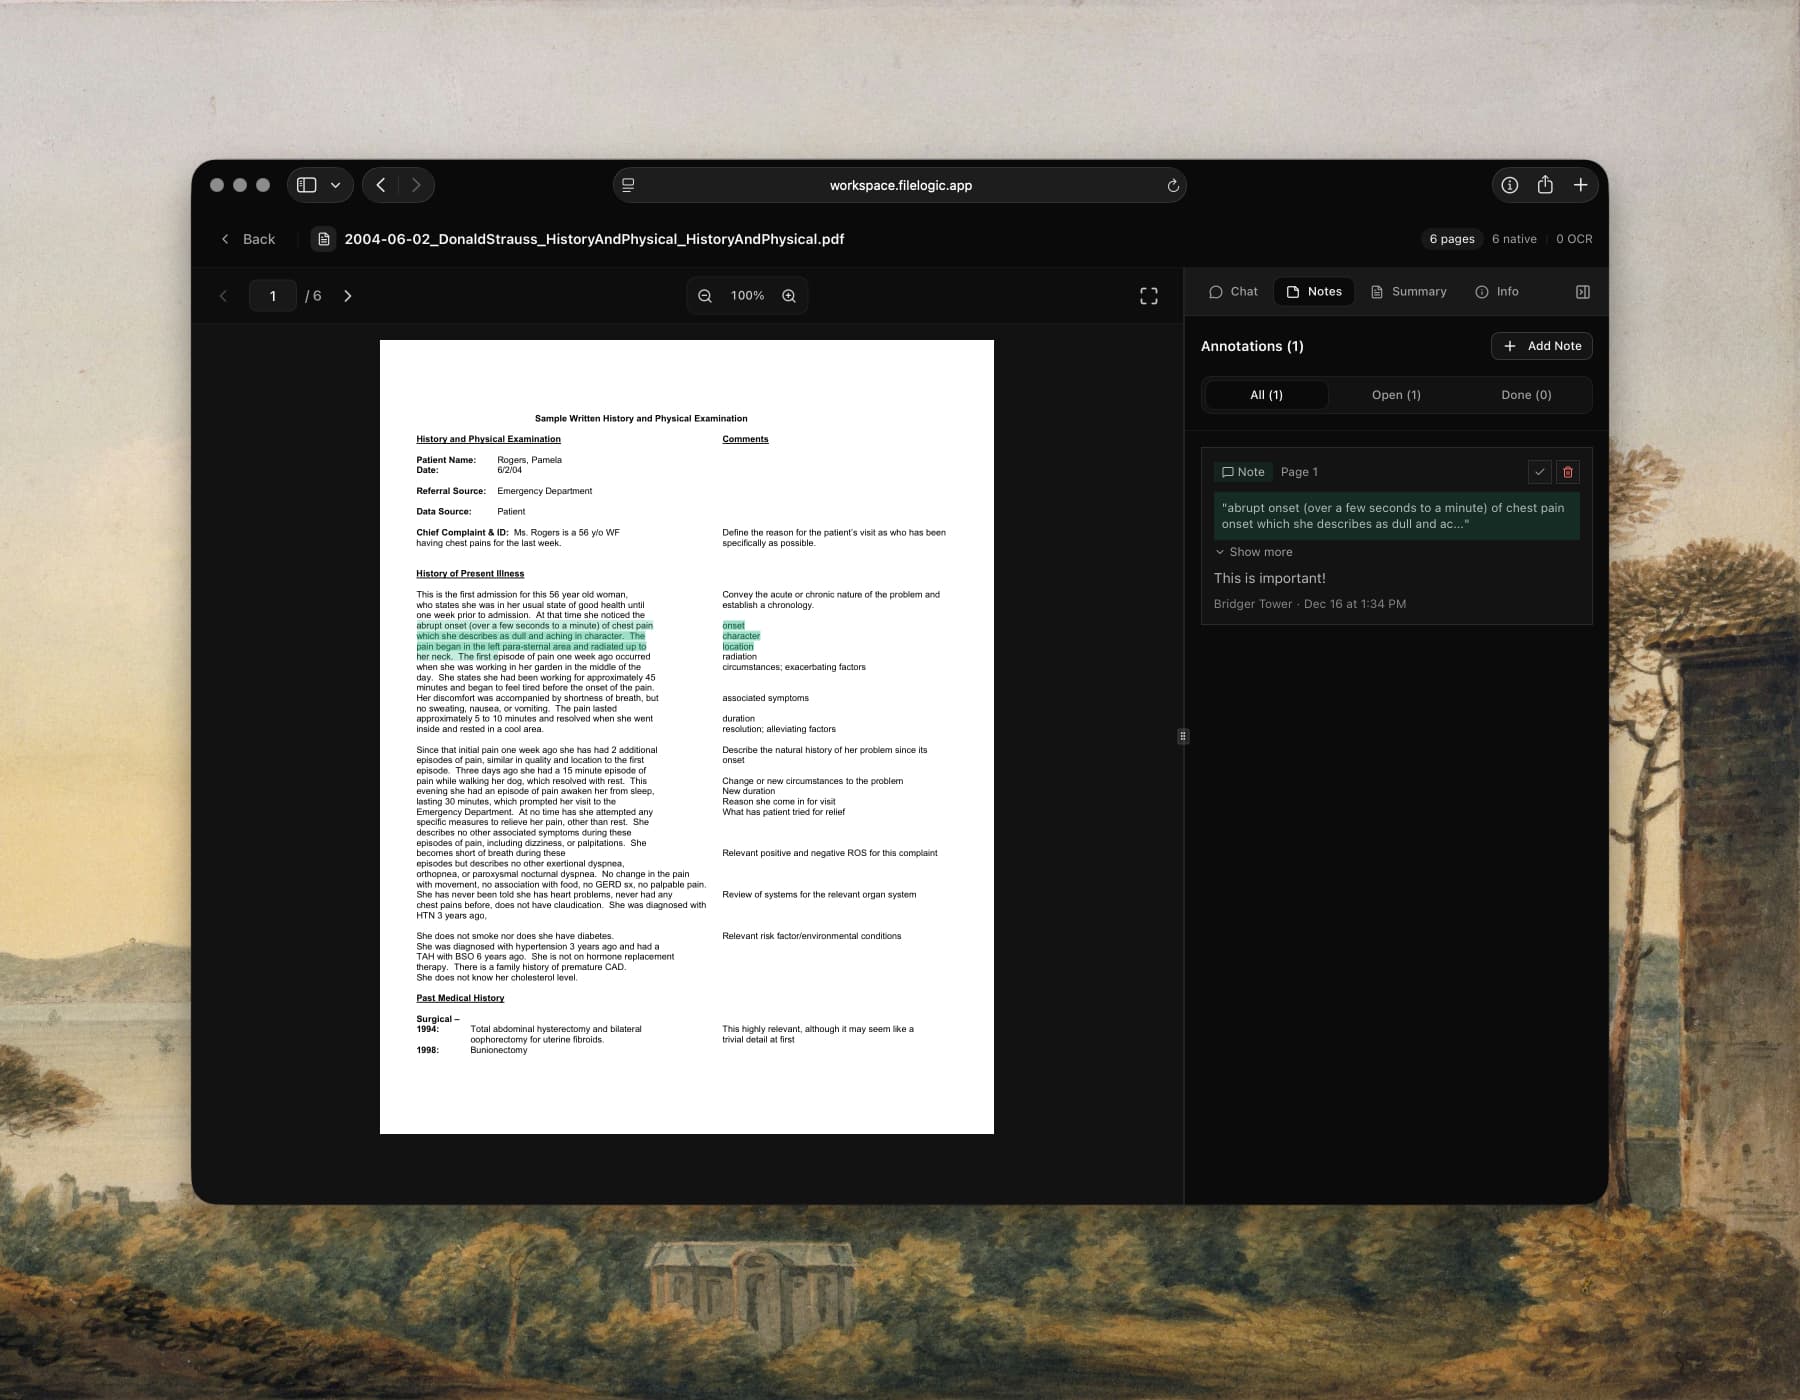Delete the Page 1 note
This screenshot has width=1800, height=1400.
[x=1568, y=471]
